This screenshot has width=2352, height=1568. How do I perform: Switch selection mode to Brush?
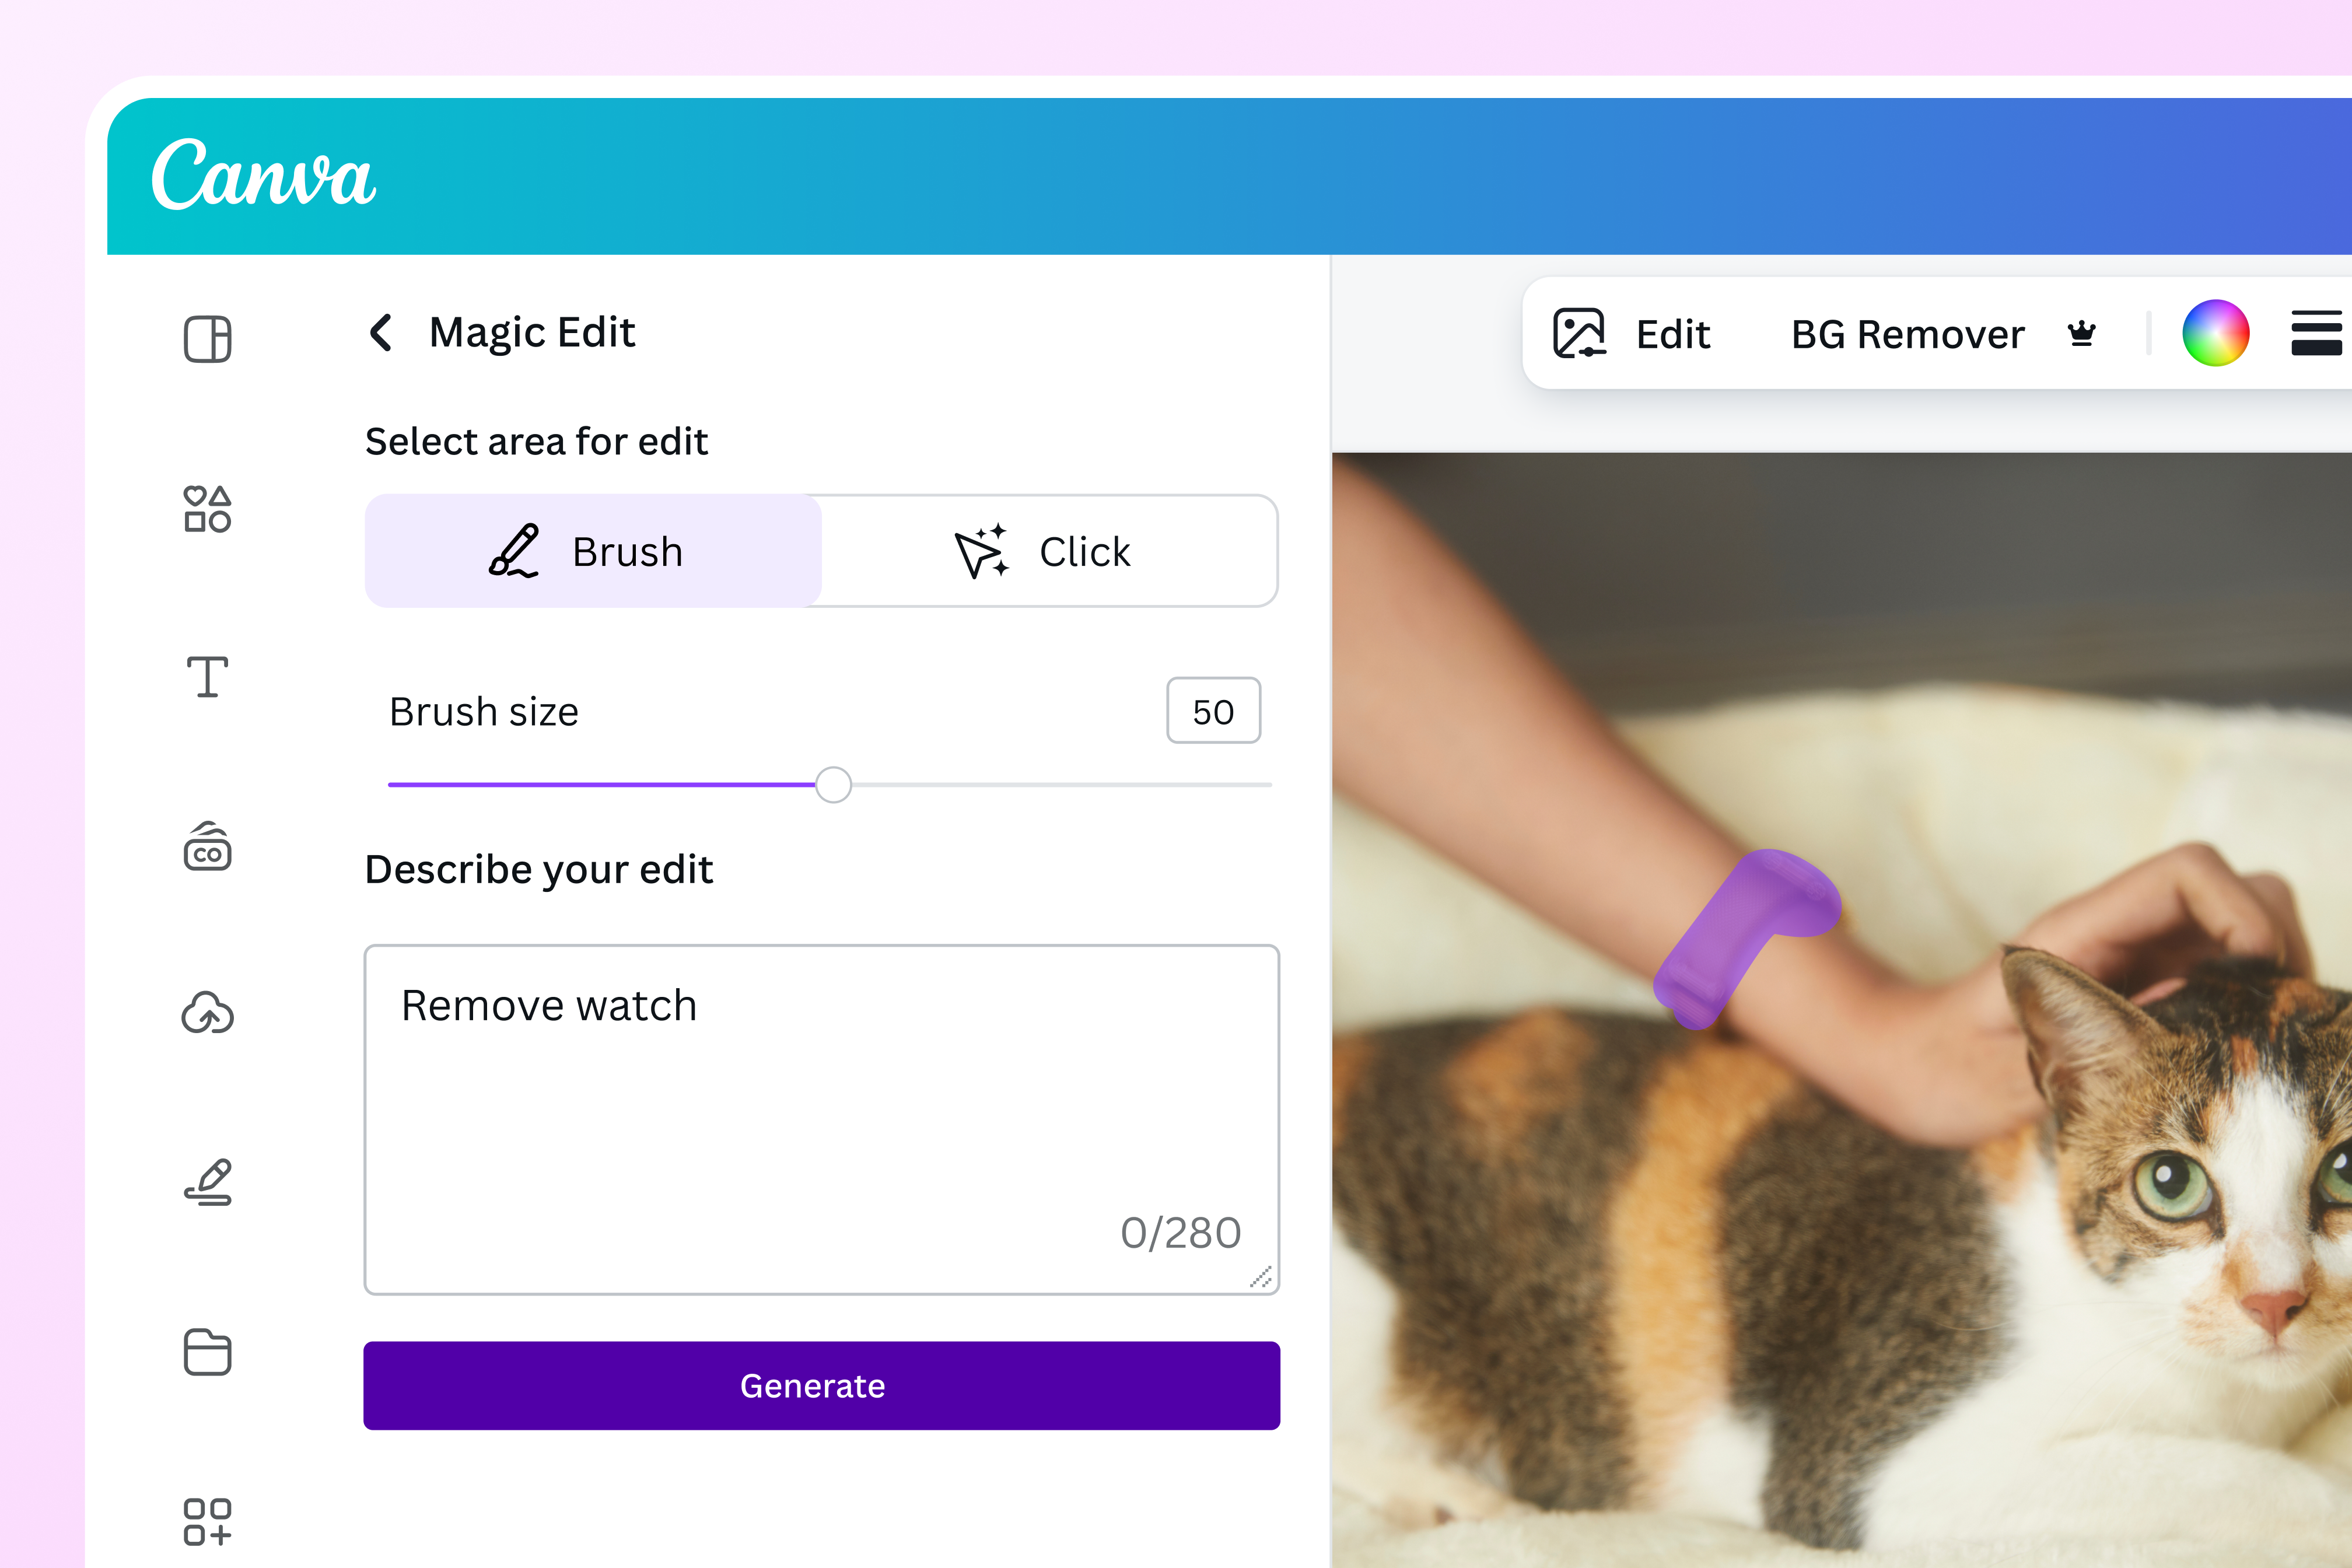(593, 551)
